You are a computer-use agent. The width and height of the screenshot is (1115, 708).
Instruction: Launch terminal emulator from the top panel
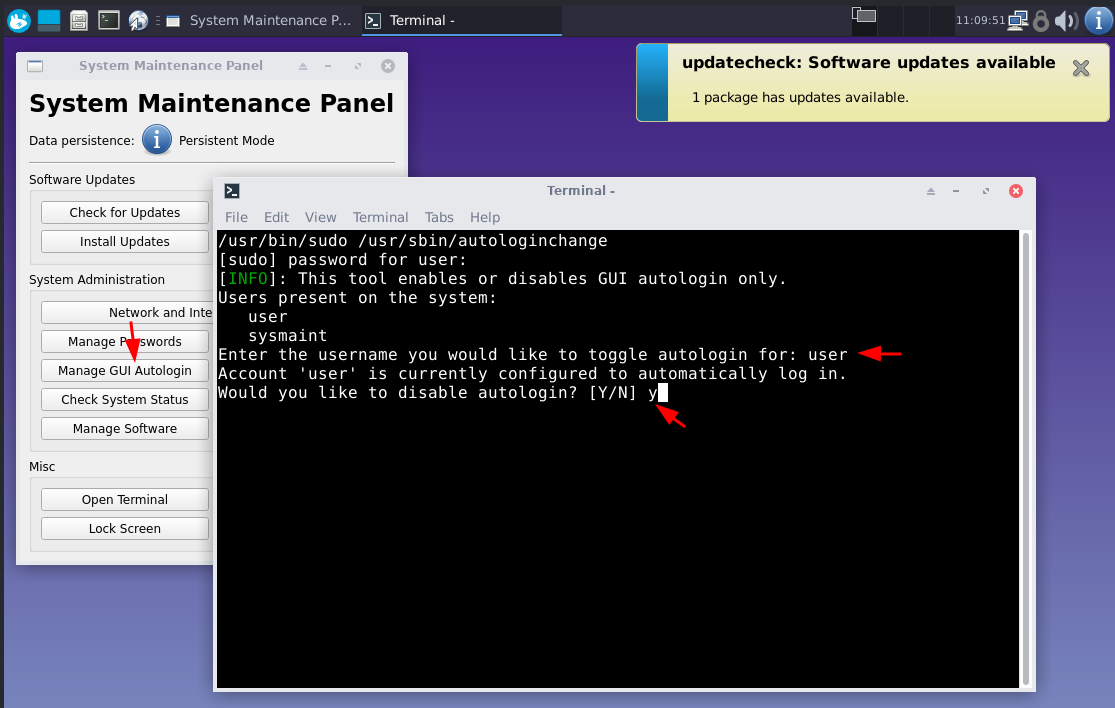click(x=109, y=19)
